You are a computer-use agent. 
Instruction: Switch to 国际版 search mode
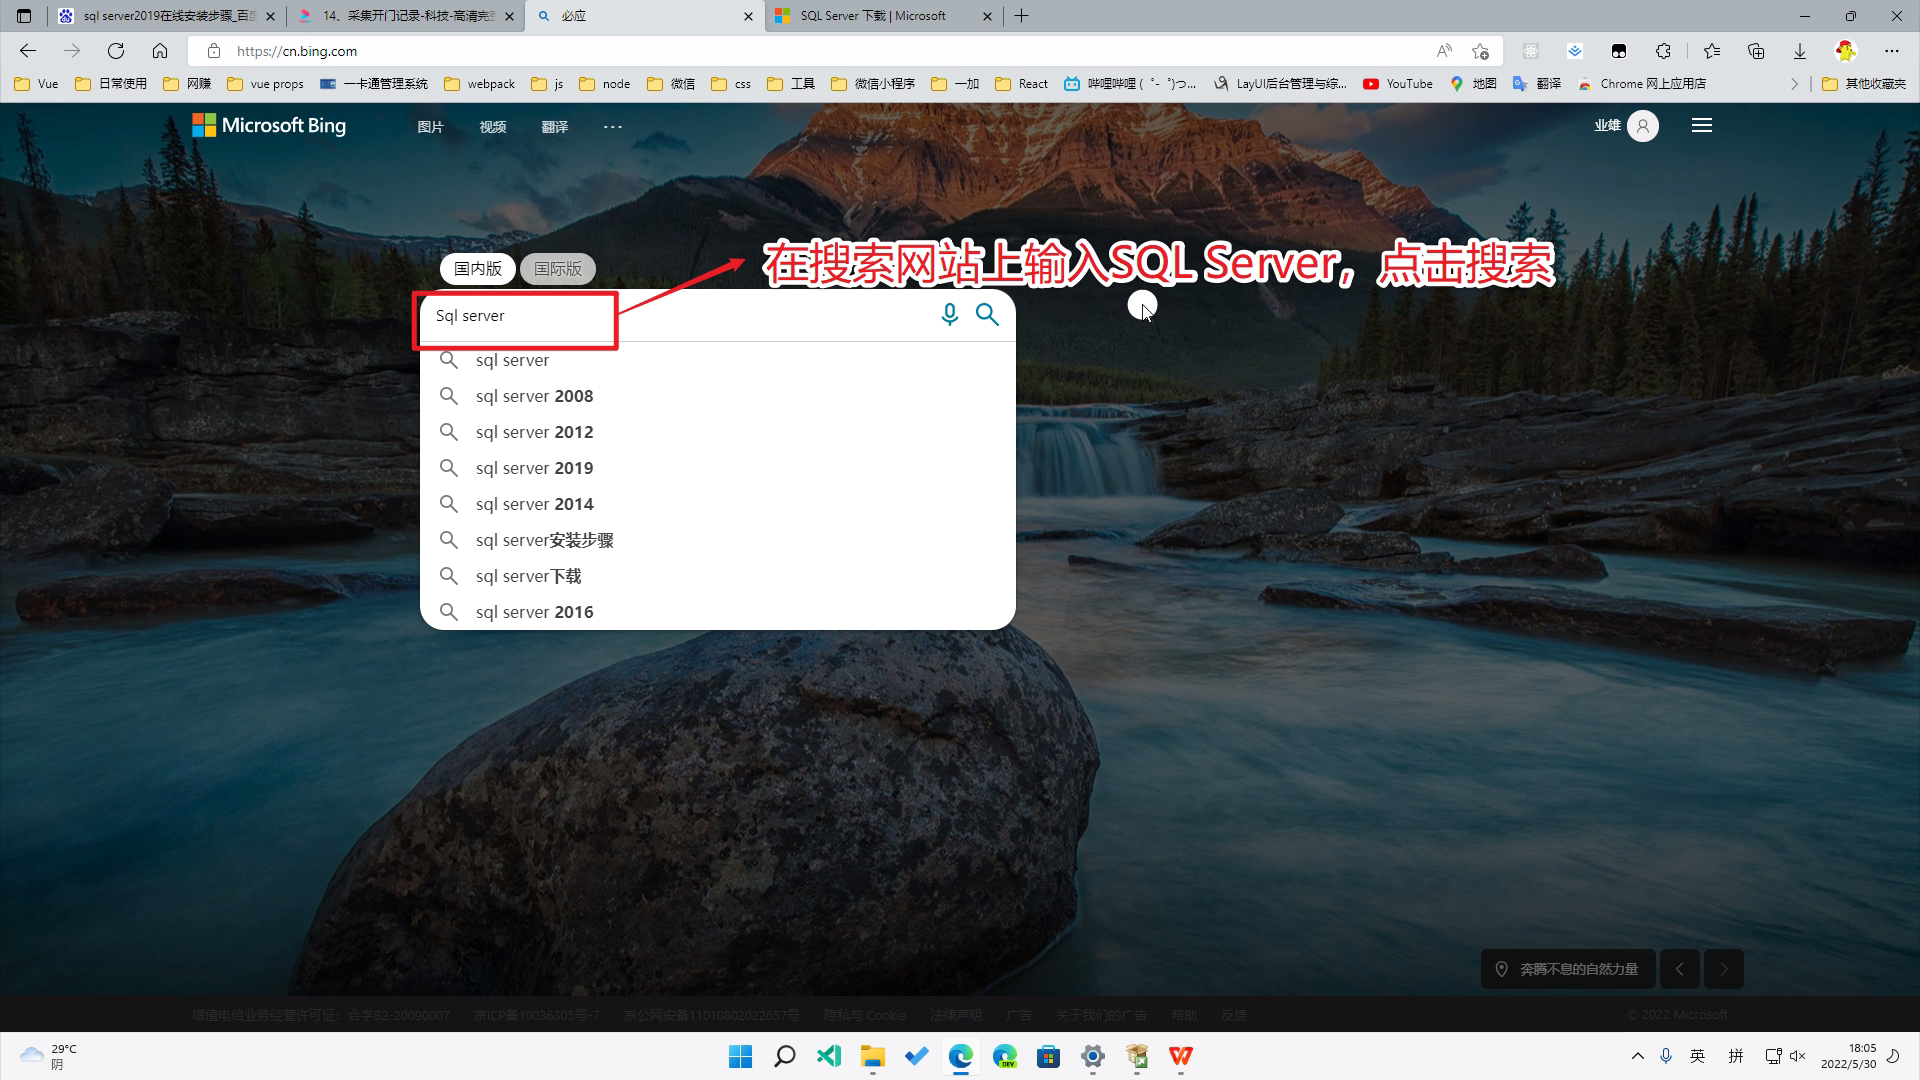coord(558,269)
